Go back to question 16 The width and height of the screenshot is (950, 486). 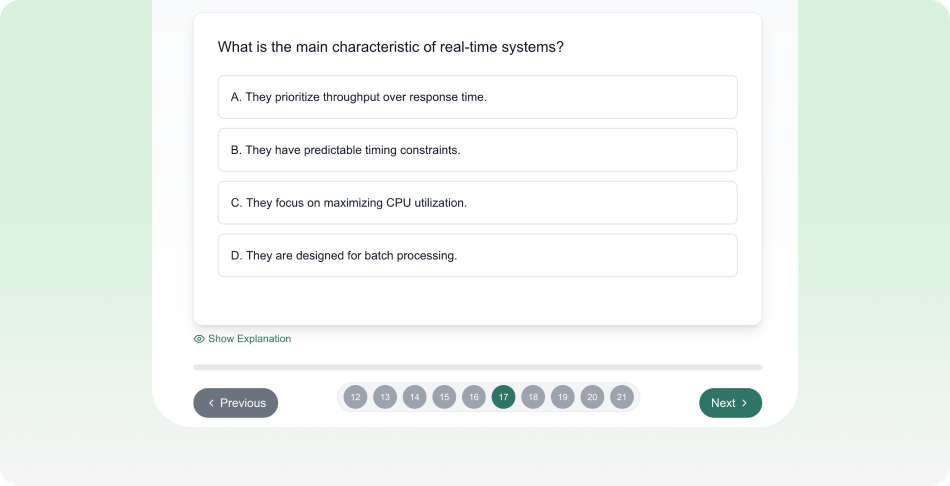474,397
